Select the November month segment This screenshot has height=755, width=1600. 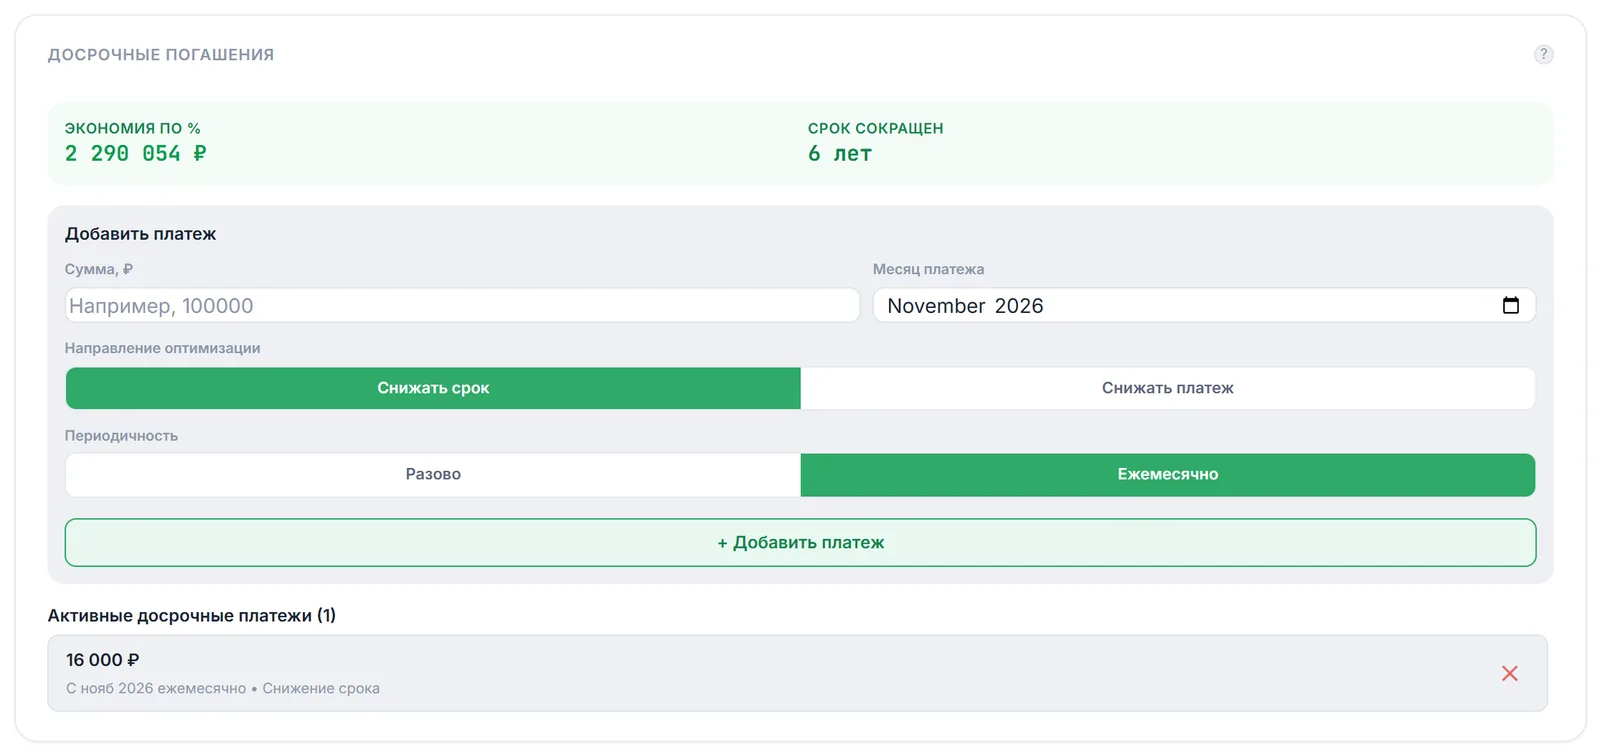click(x=936, y=306)
